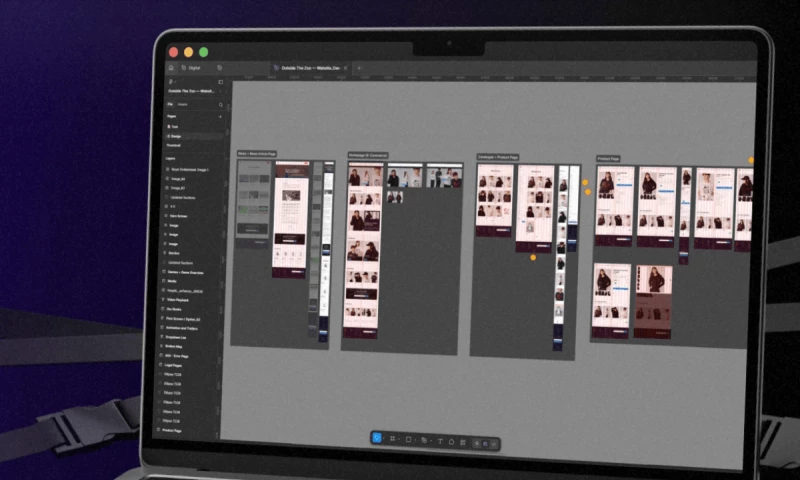Open dropdown arrow next to Move tool
This screenshot has width=800, height=480.
coord(384,439)
